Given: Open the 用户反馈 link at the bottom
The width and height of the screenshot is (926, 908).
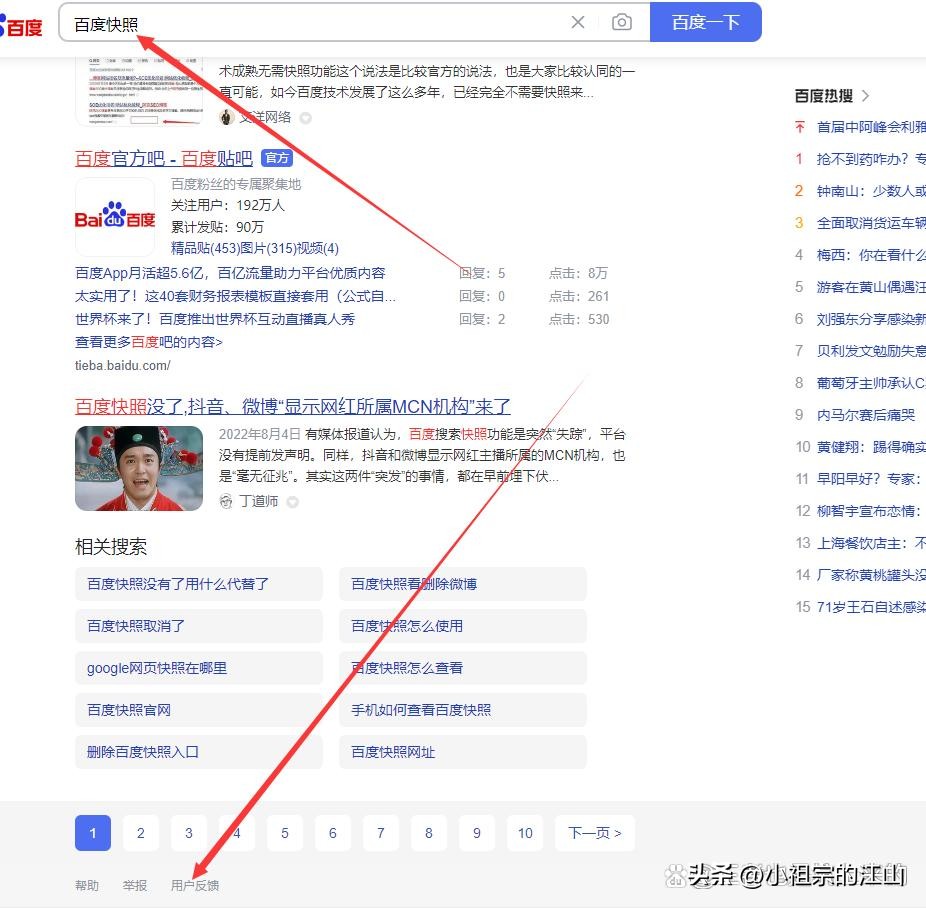Looking at the screenshot, I should pyautogui.click(x=194, y=885).
